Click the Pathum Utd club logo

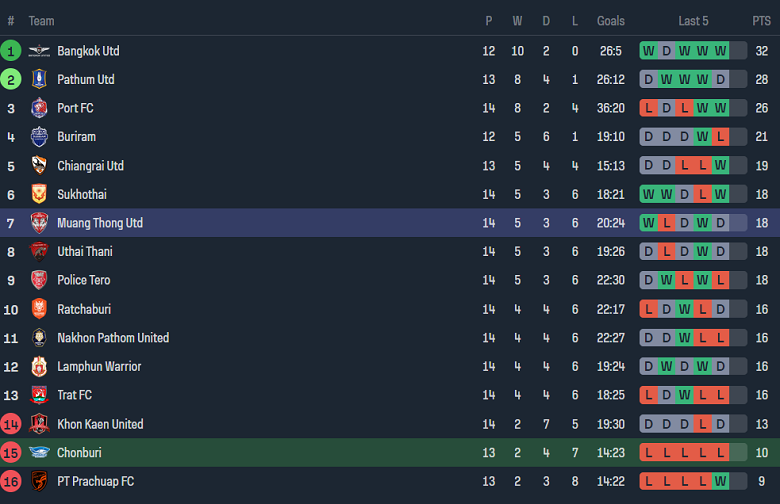39,80
